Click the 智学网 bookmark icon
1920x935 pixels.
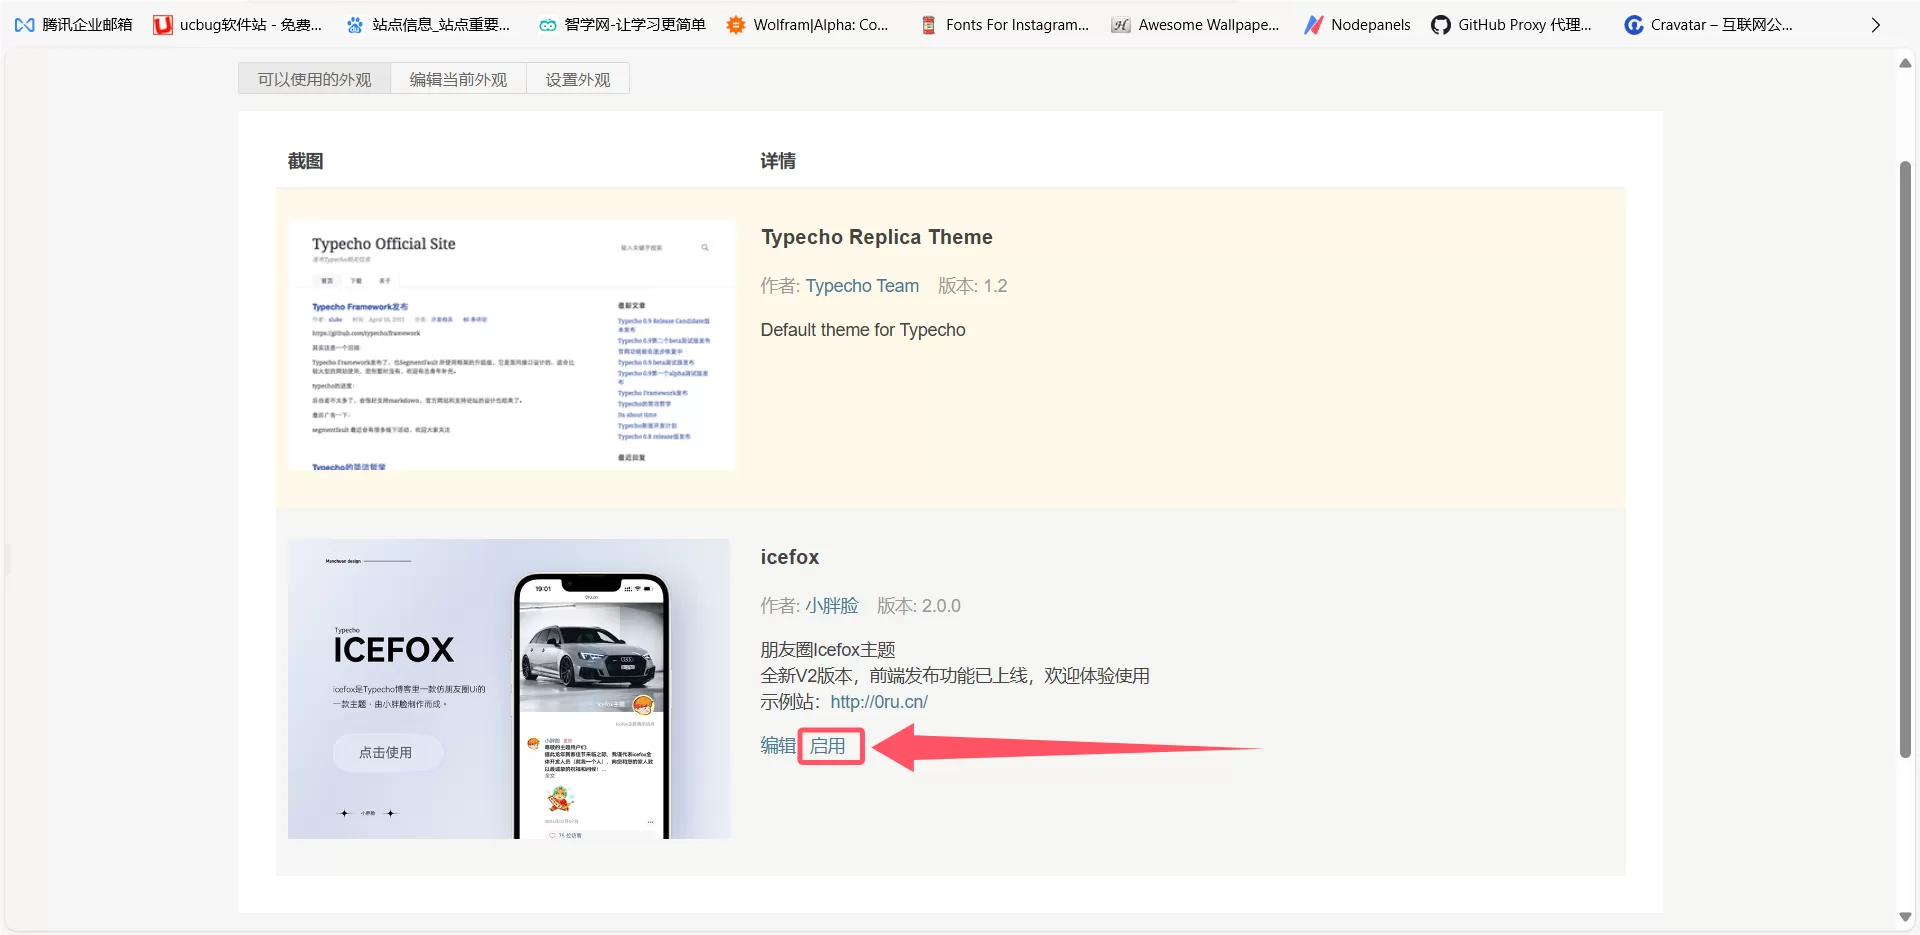(x=547, y=25)
